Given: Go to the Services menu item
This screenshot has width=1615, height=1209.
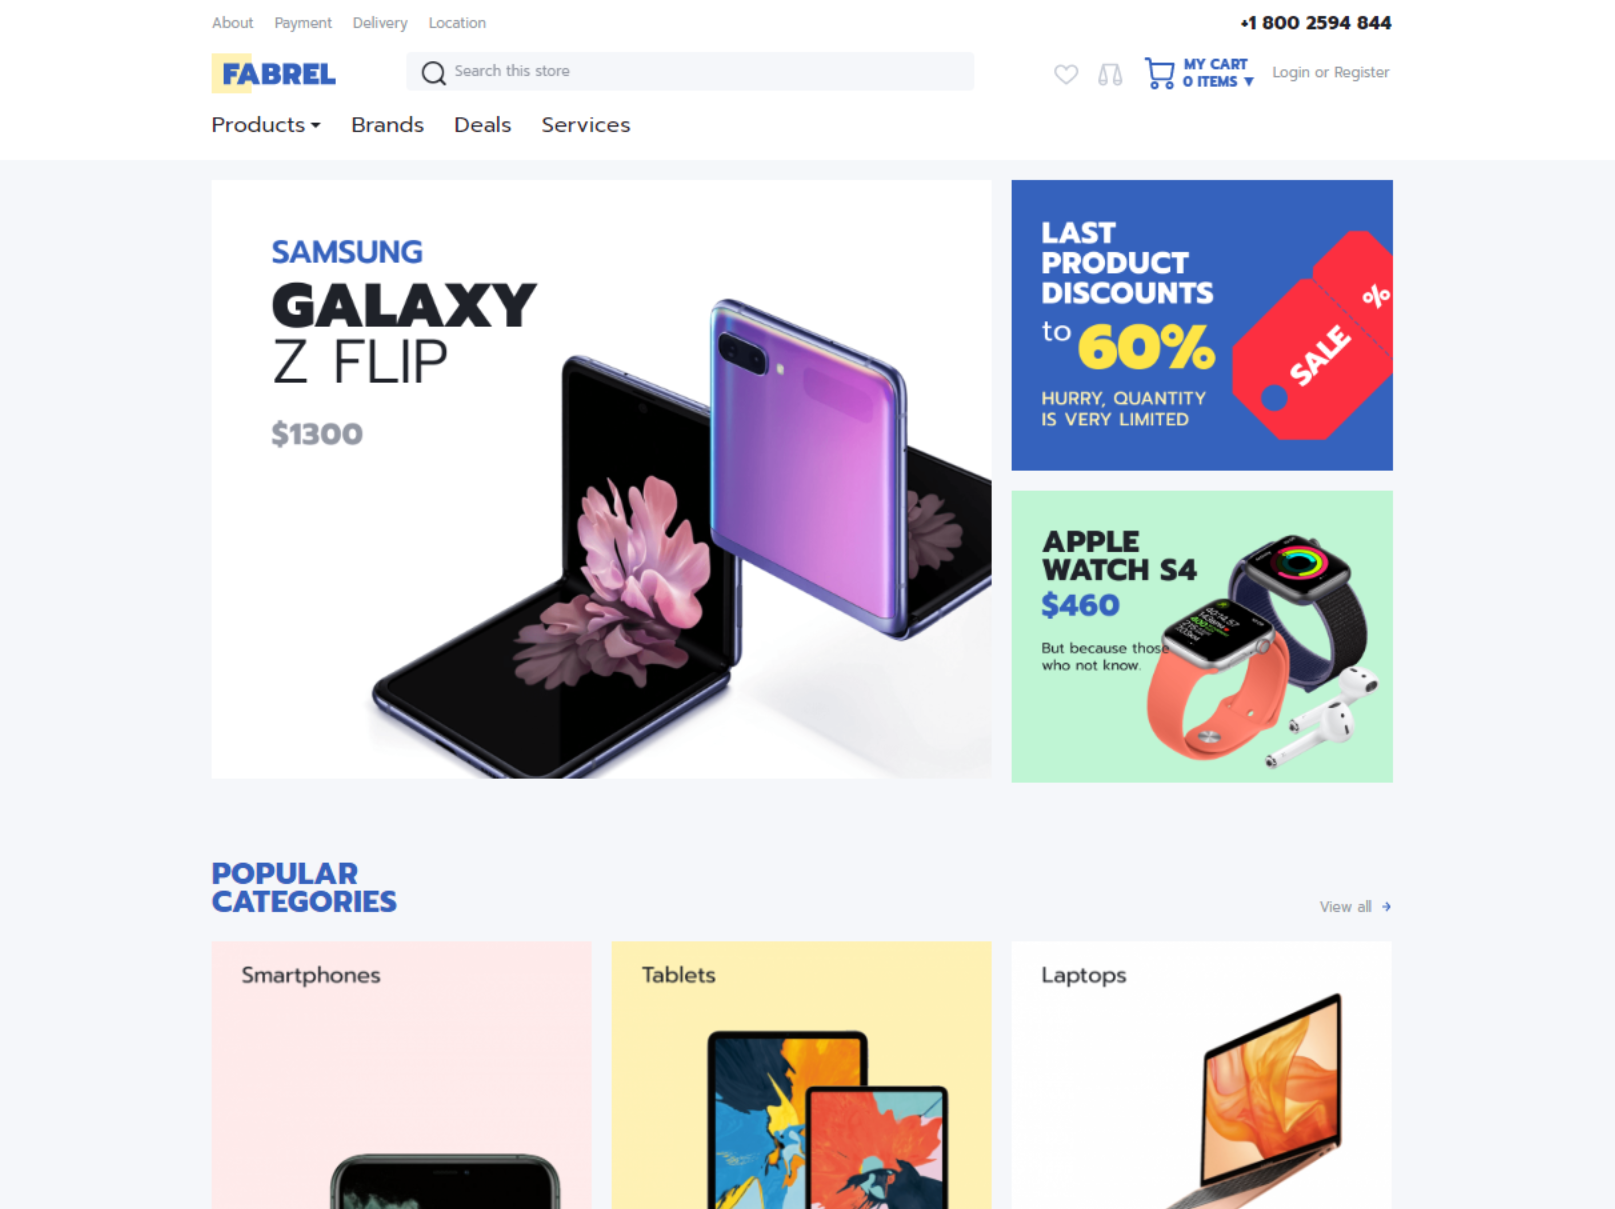Looking at the screenshot, I should (586, 125).
